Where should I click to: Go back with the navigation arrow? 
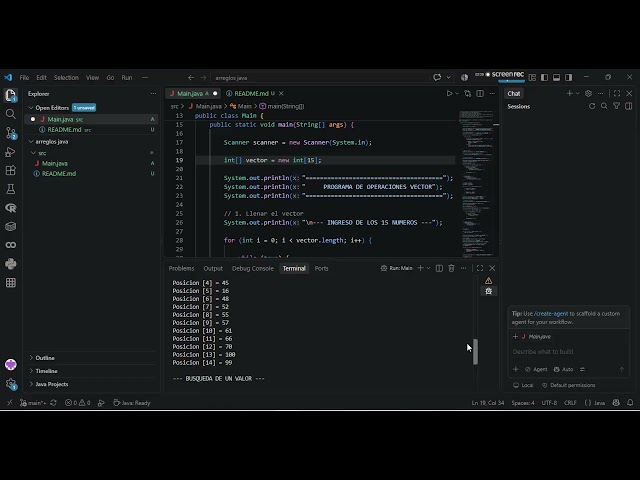tap(191, 78)
